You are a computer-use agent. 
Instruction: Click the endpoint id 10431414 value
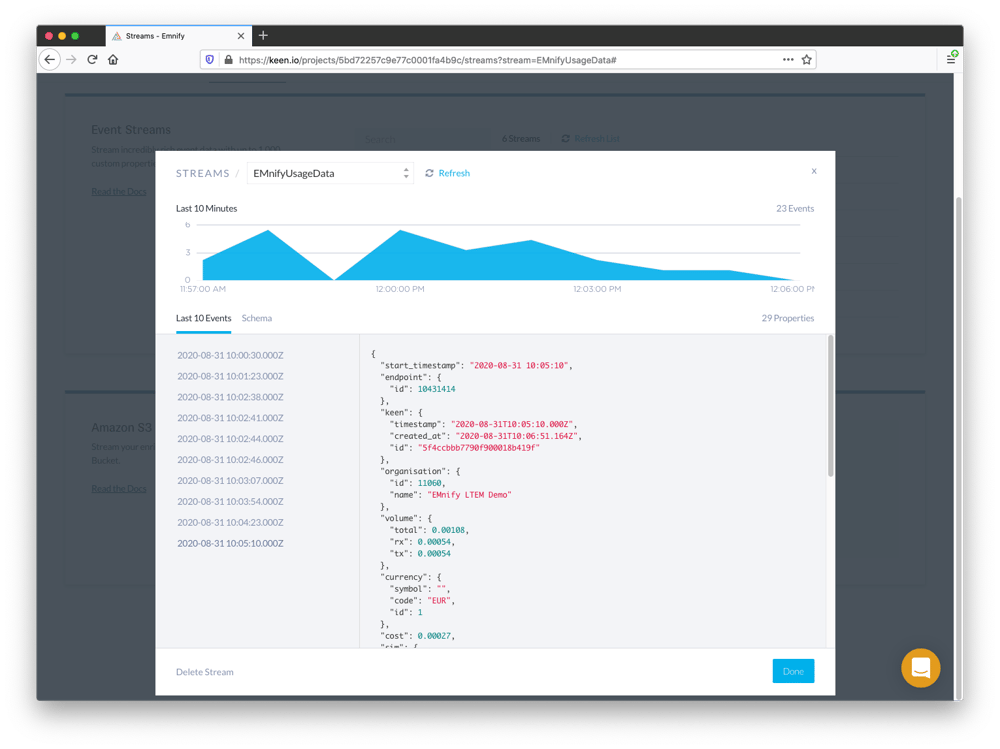436,389
